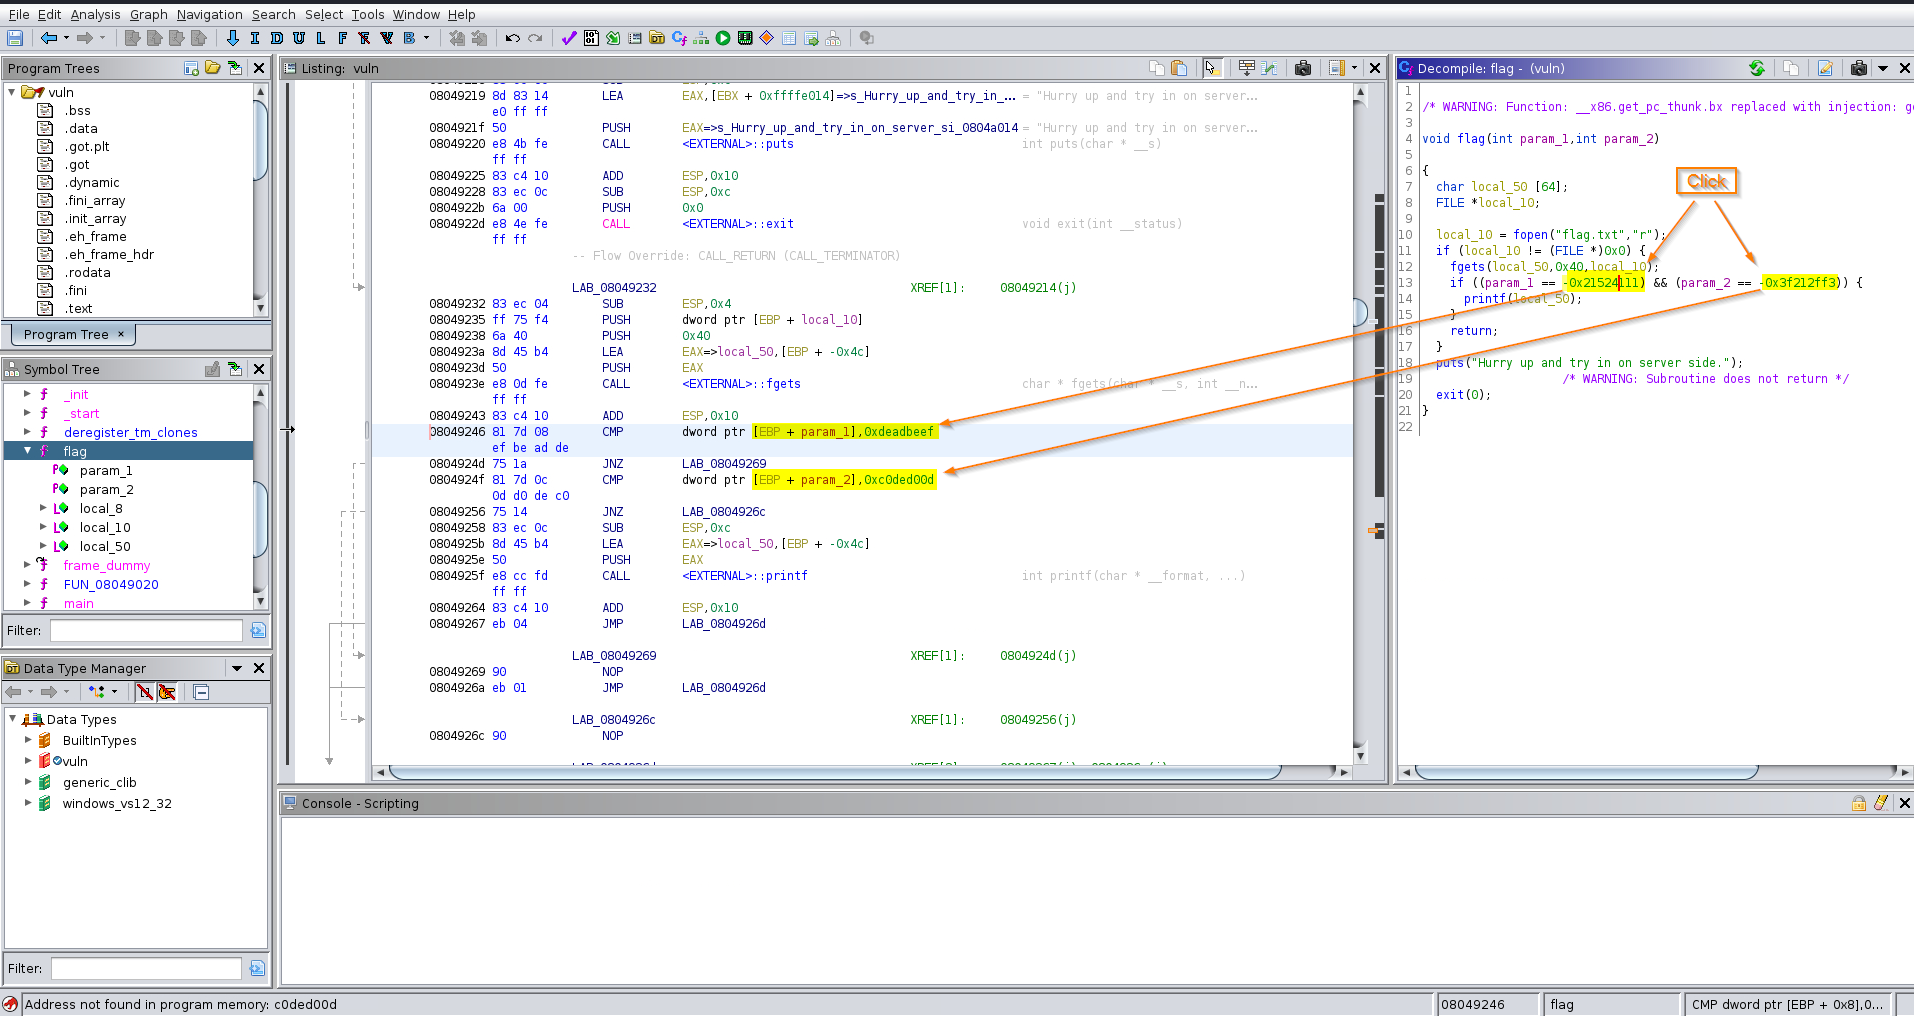This screenshot has height=1016, width=1914.
Task: Open the Listing field editor dropdown arrow
Action: click(x=1355, y=68)
